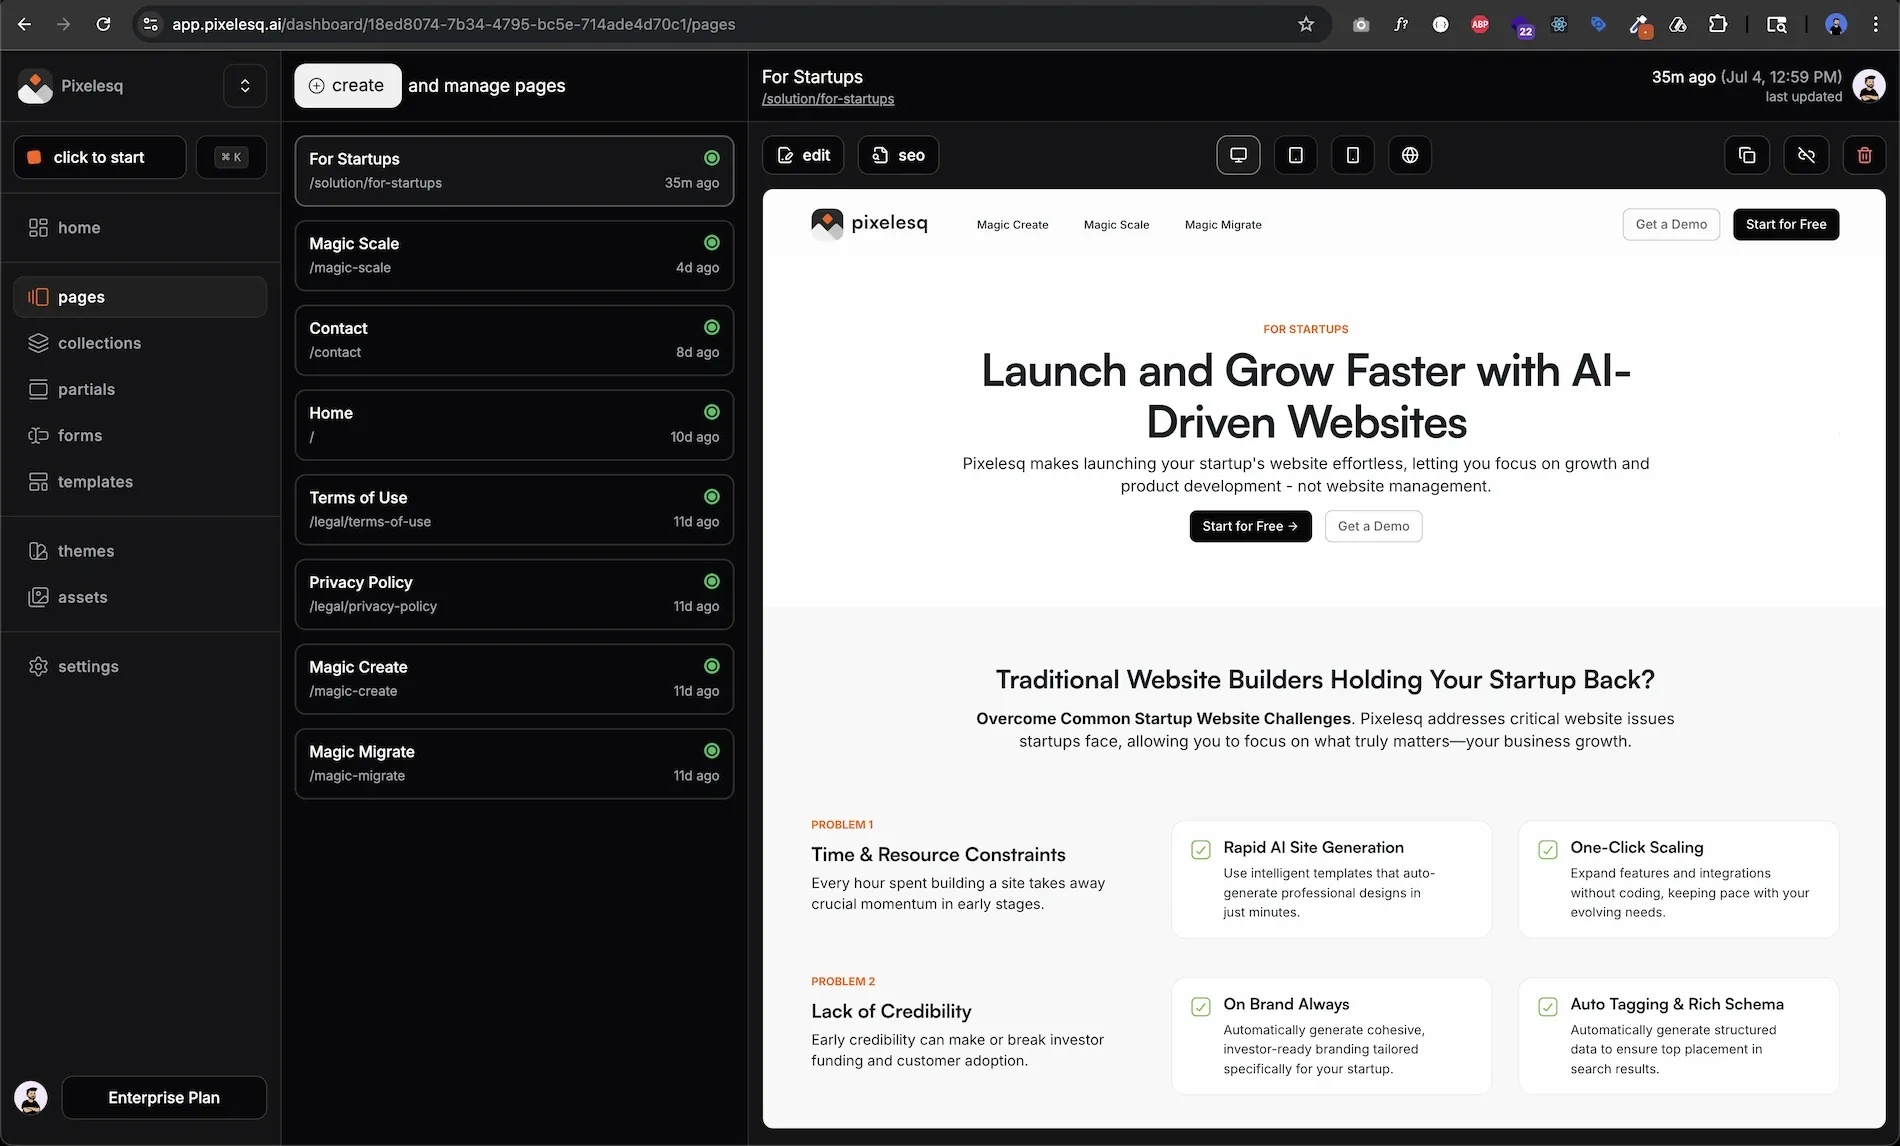The image size is (1900, 1146).
Task: Open settings in sidebar
Action: 140,666
